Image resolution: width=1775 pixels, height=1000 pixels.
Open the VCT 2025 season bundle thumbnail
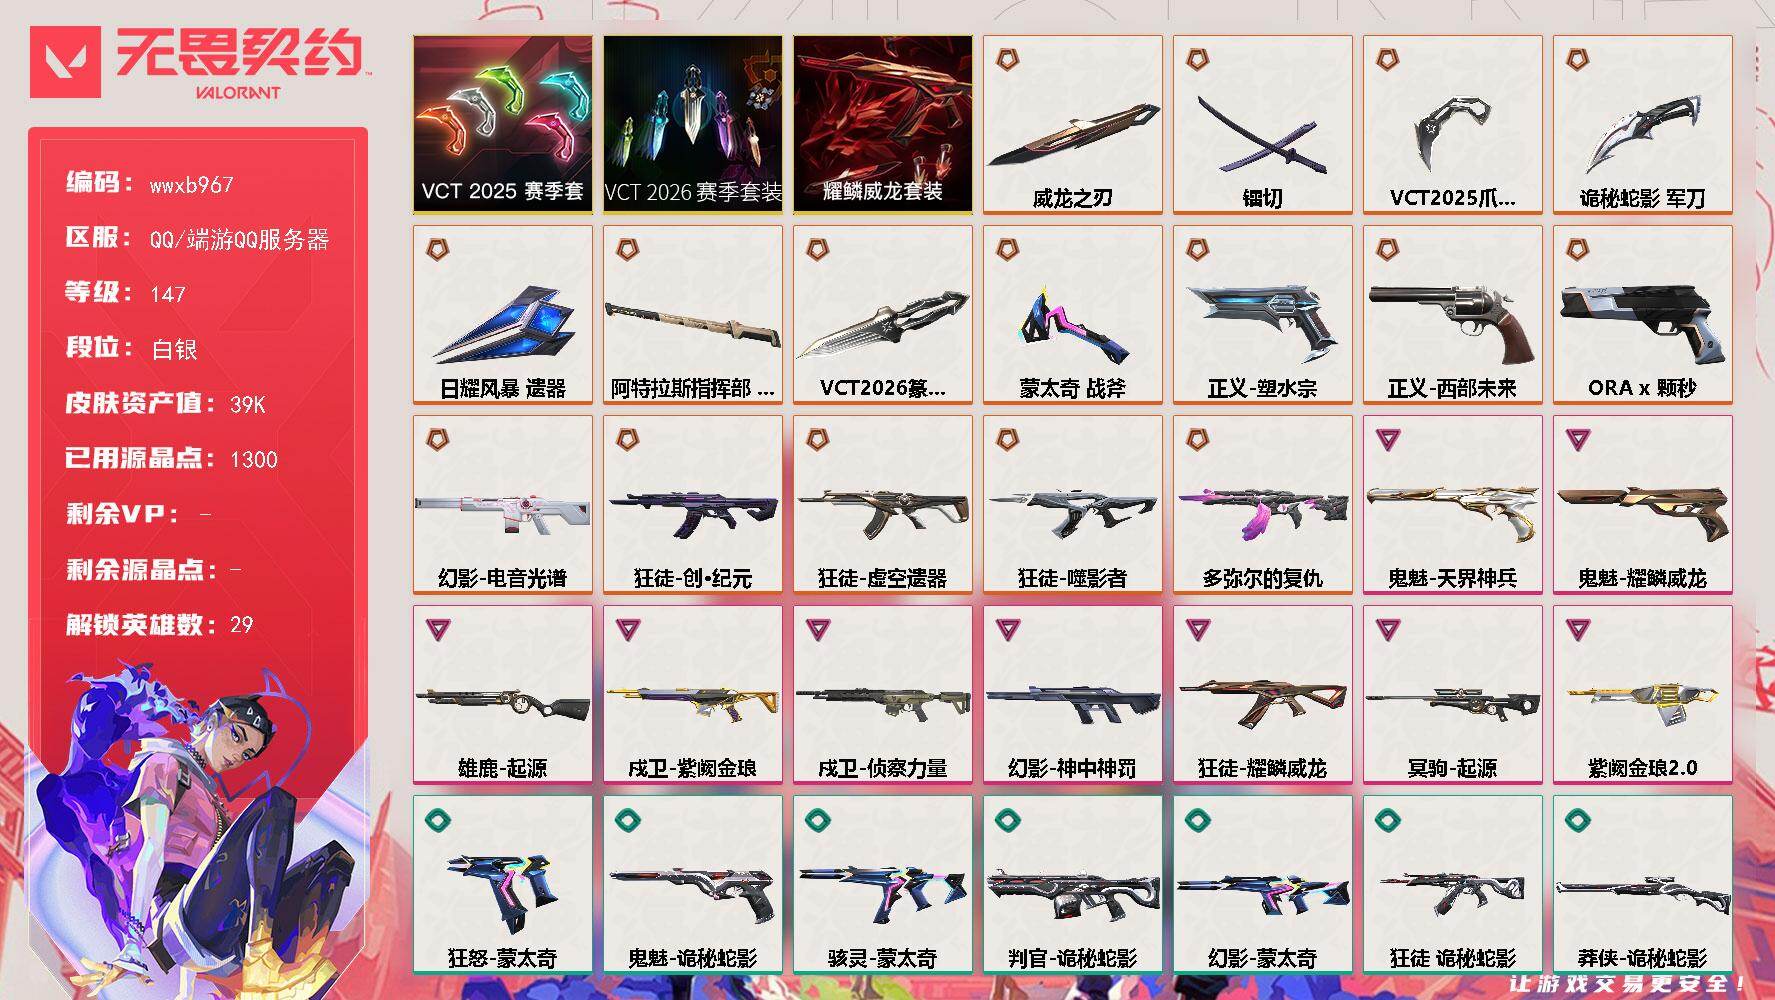502,124
